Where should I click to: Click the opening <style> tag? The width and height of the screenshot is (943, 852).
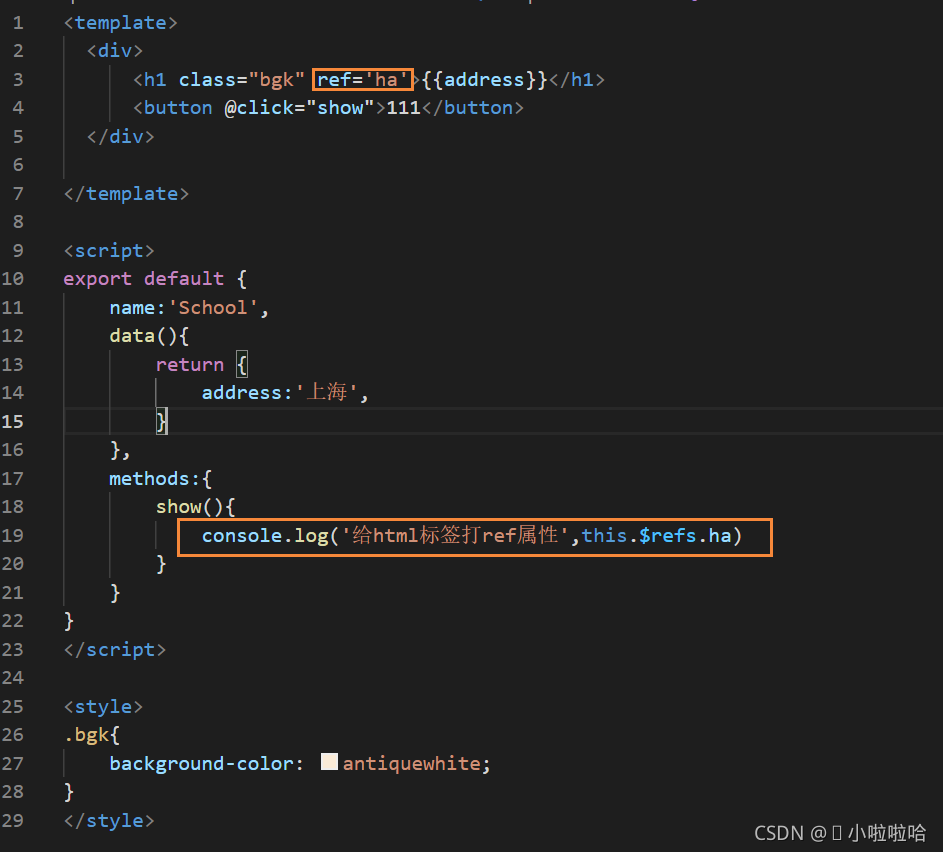(103, 706)
